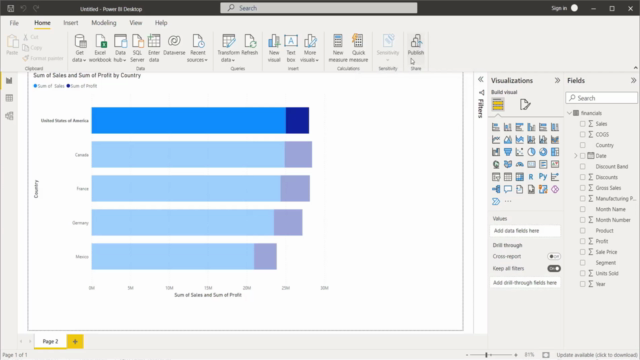Toggle the Cross-report switch

point(554,256)
